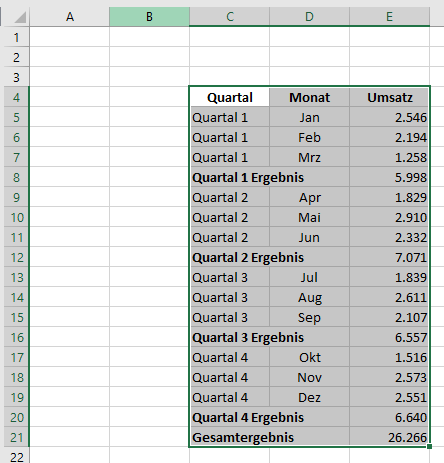Select the value 2.611
This screenshot has height=463, width=444.
click(389, 297)
